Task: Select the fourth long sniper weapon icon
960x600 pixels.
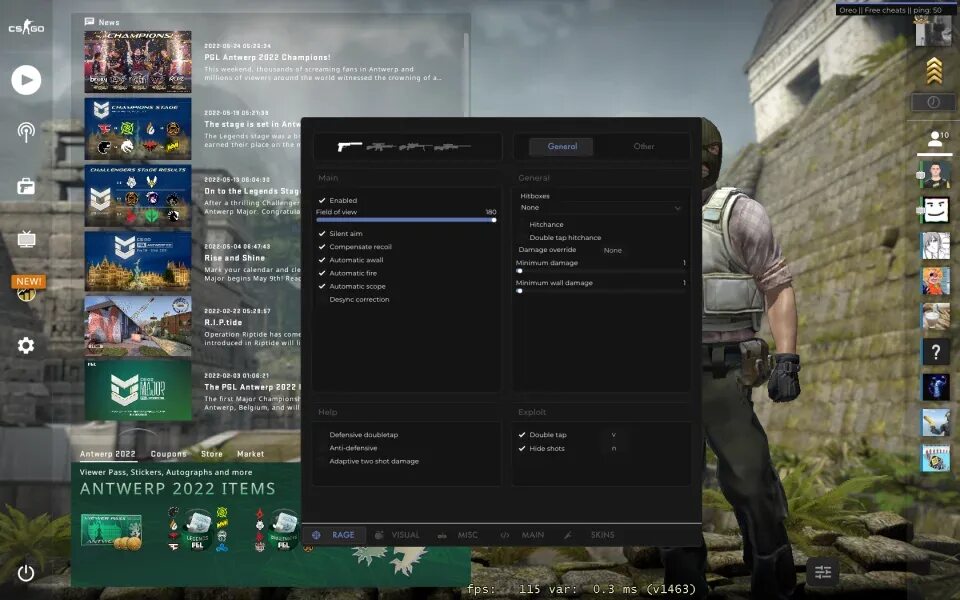Action: coord(452,146)
